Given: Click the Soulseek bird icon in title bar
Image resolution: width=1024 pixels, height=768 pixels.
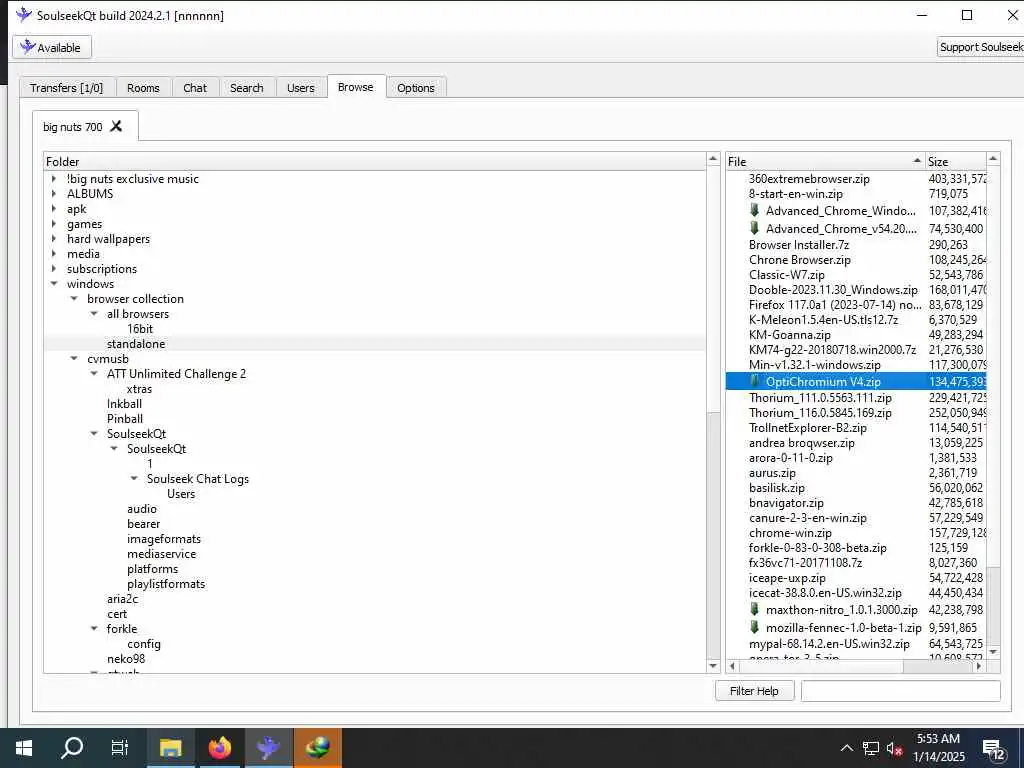Looking at the screenshot, I should click(24, 14).
